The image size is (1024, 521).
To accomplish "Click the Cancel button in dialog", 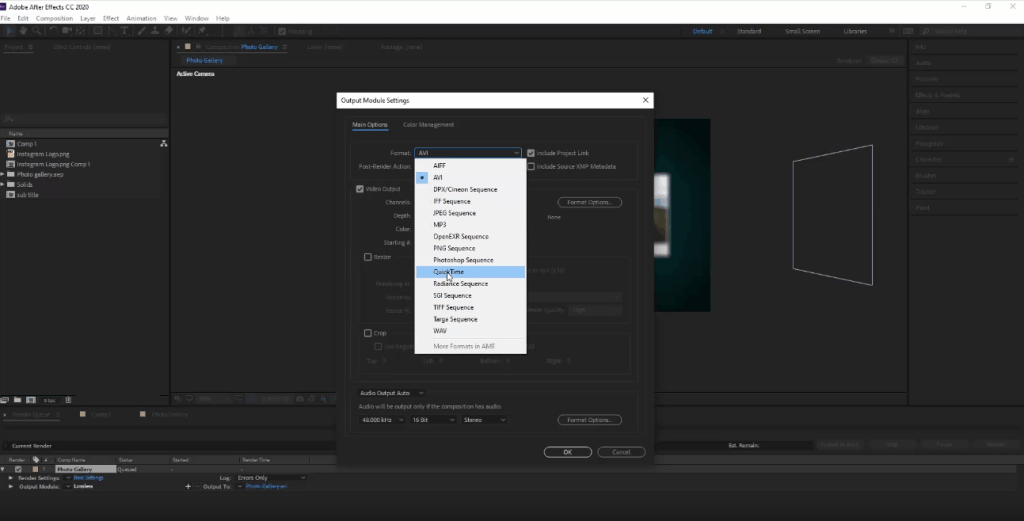I will click(621, 452).
